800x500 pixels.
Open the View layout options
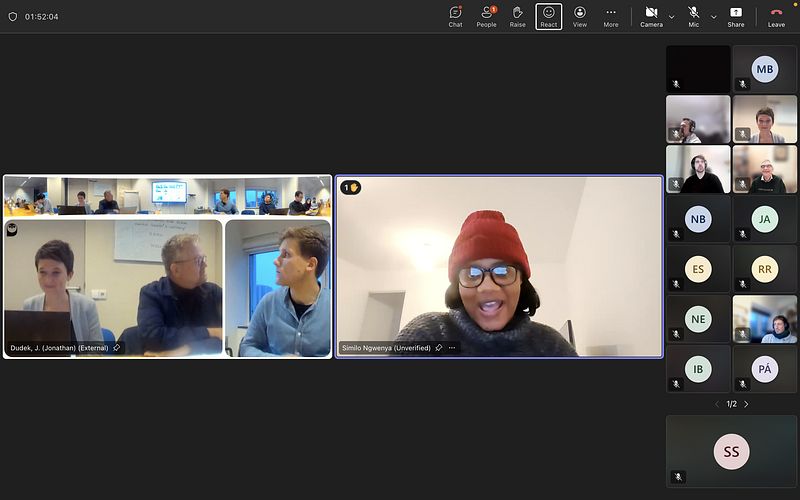click(x=580, y=16)
